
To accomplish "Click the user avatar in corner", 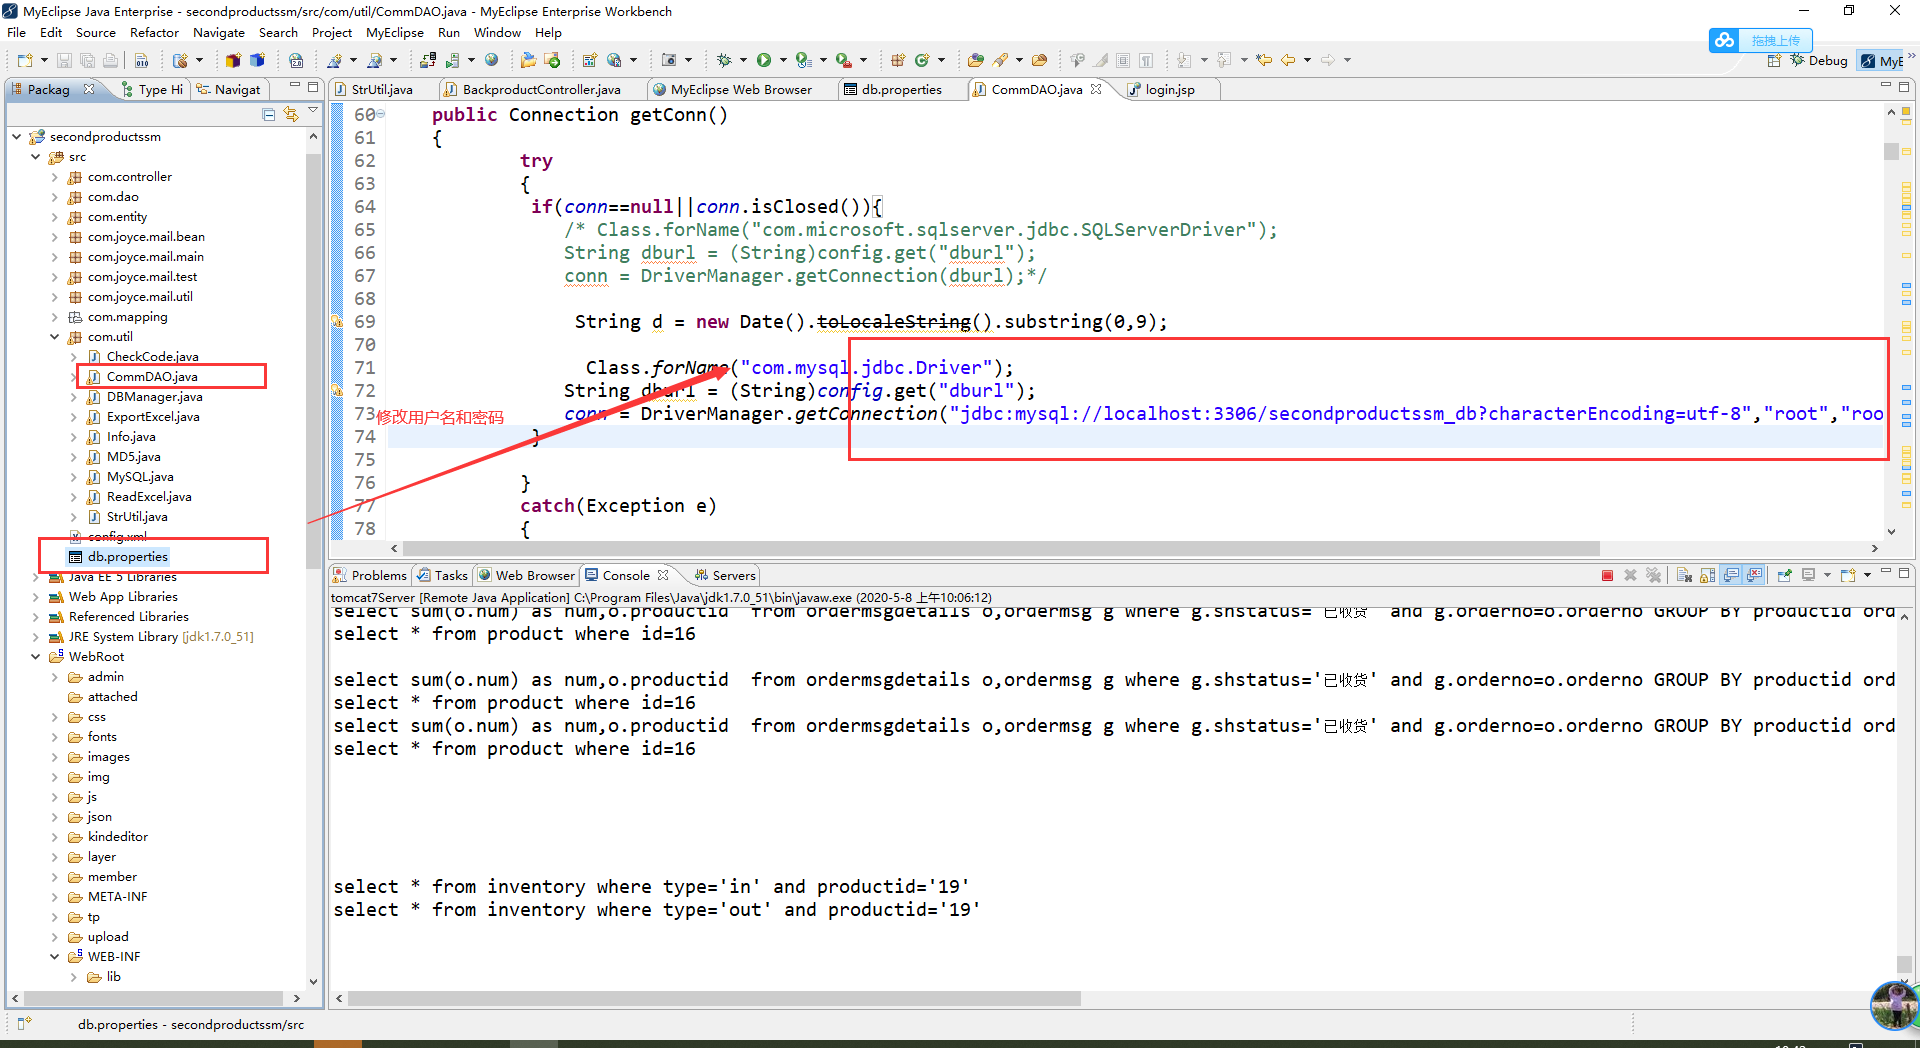I will tap(1894, 1005).
